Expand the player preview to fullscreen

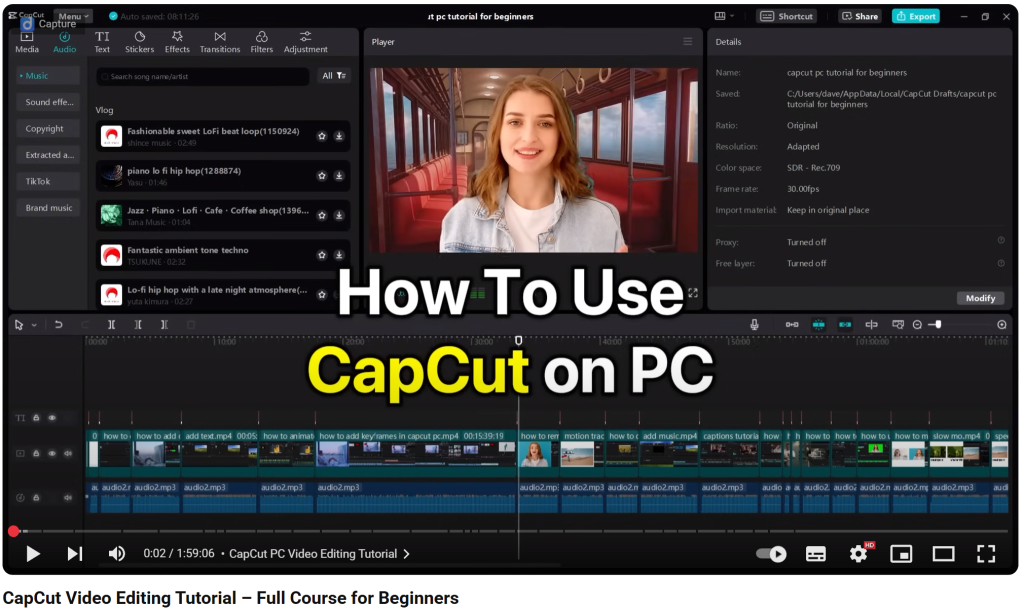(692, 293)
